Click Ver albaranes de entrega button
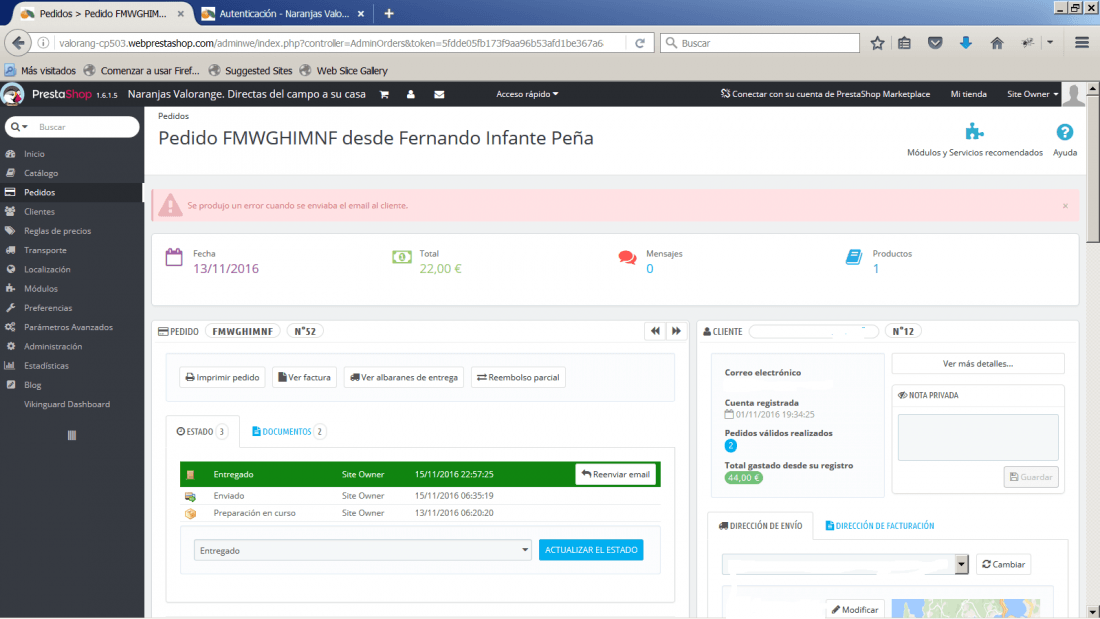The width and height of the screenshot is (1100, 619). point(404,378)
